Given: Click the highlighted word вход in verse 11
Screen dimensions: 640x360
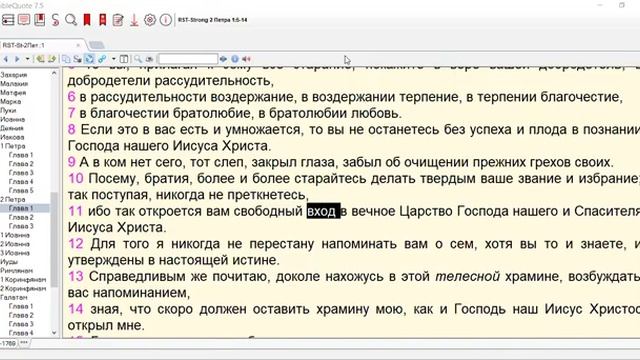Looking at the screenshot, I should pyautogui.click(x=323, y=211).
